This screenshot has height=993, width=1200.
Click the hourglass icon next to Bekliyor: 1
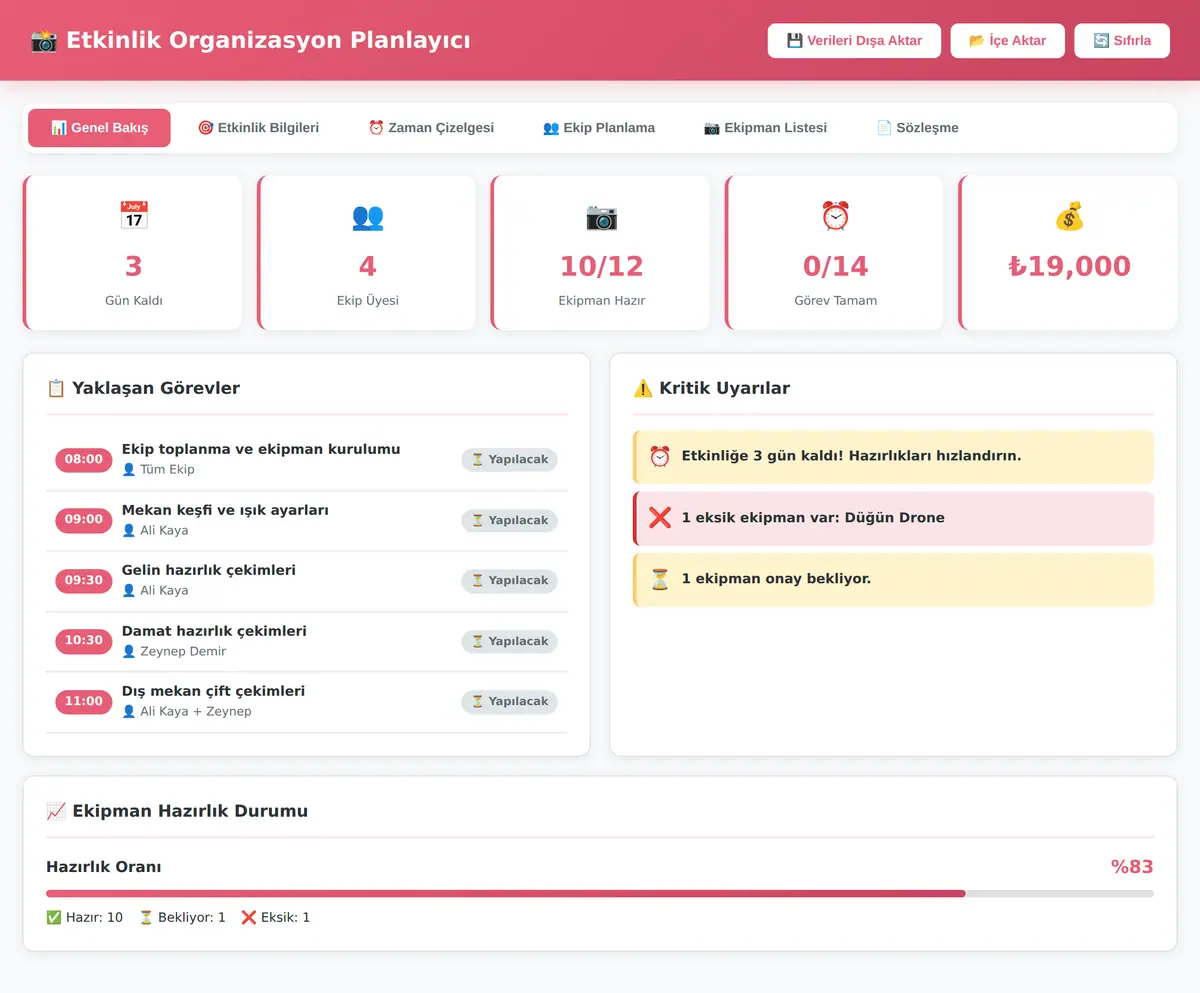click(145, 917)
